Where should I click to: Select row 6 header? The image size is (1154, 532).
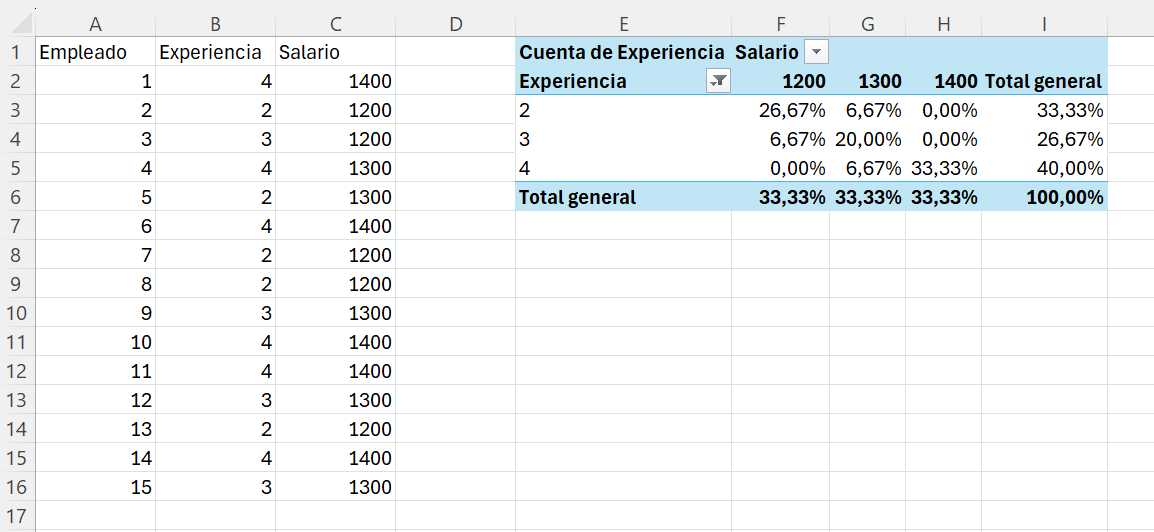17,197
